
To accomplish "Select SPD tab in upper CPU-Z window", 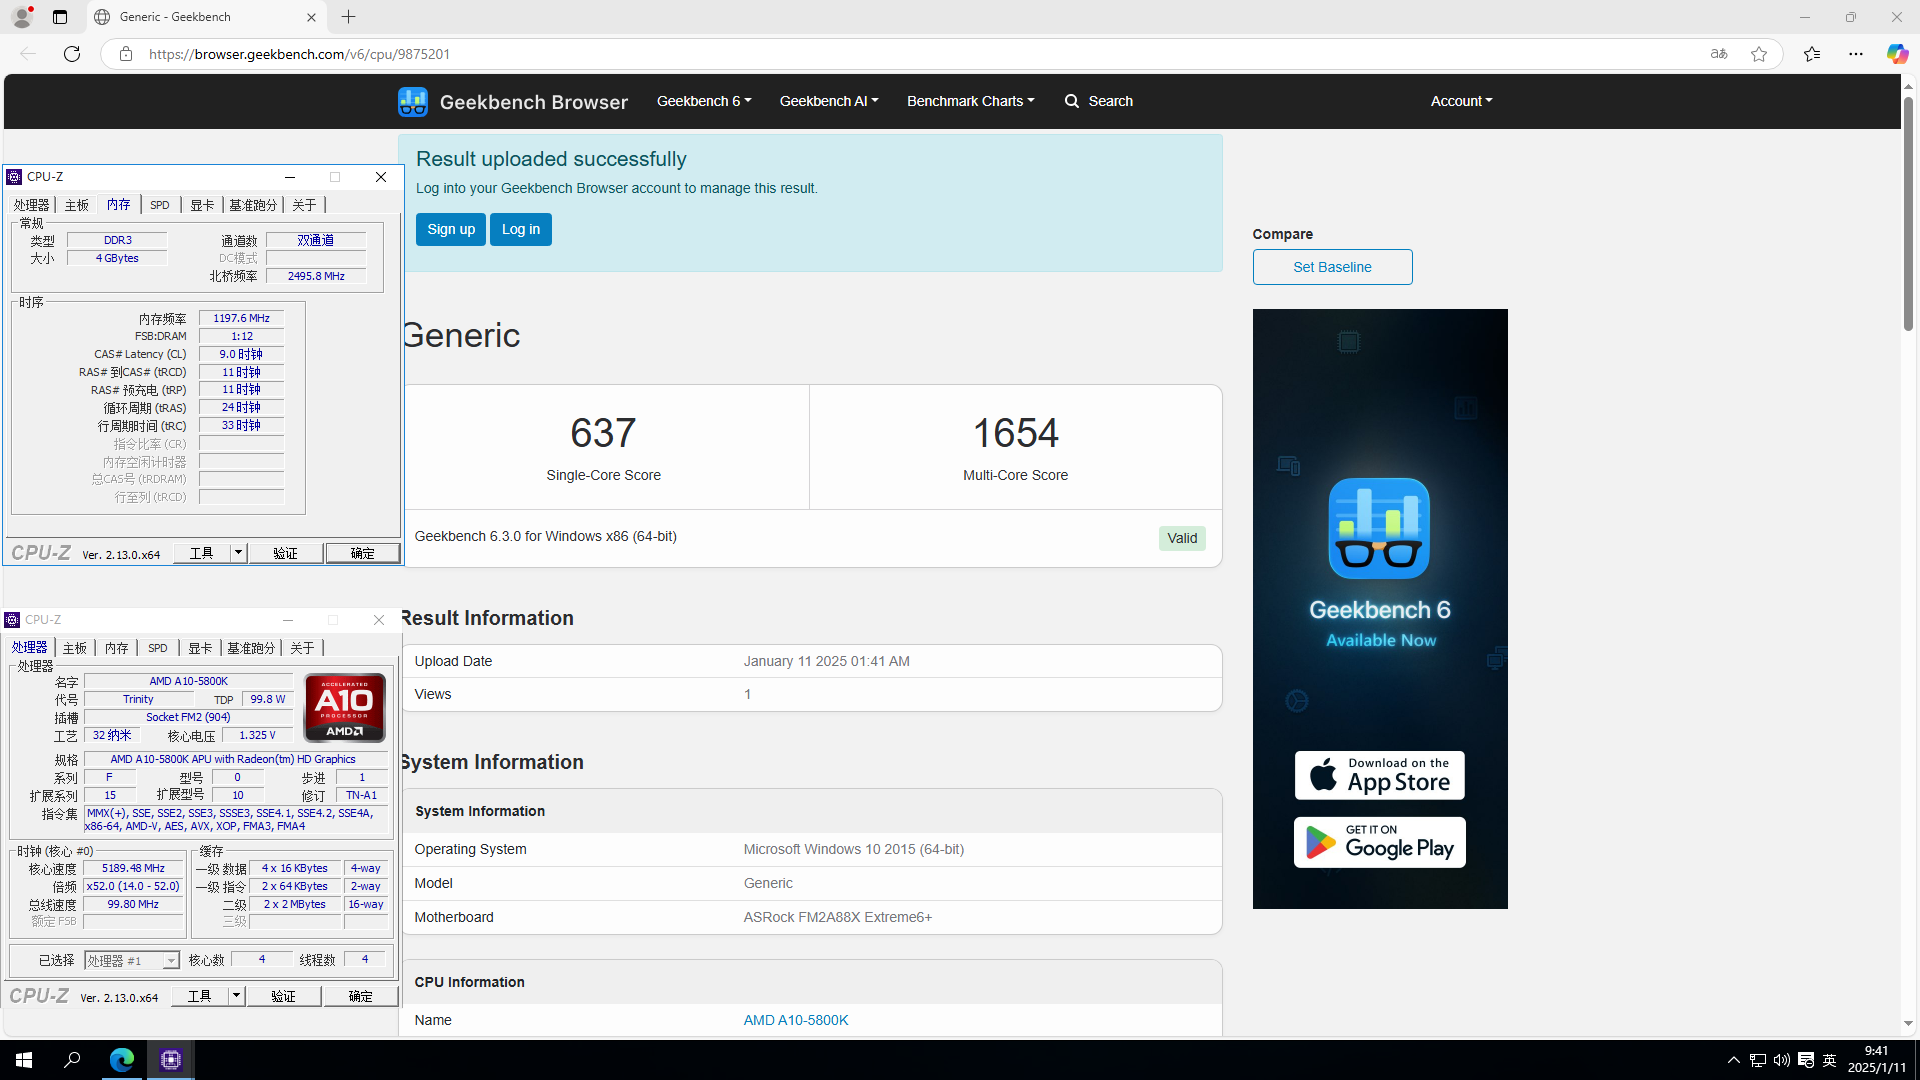I will click(160, 205).
